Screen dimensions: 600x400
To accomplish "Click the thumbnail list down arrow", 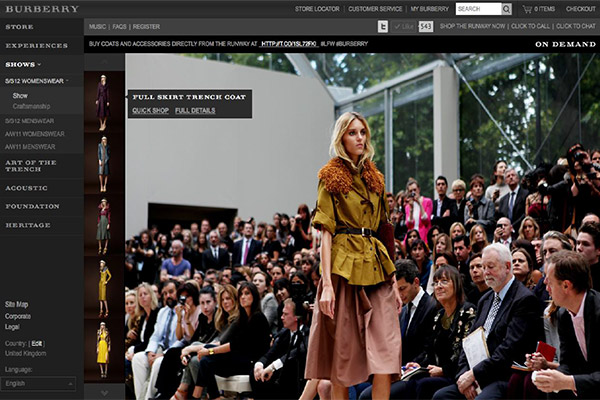I will [104, 393].
